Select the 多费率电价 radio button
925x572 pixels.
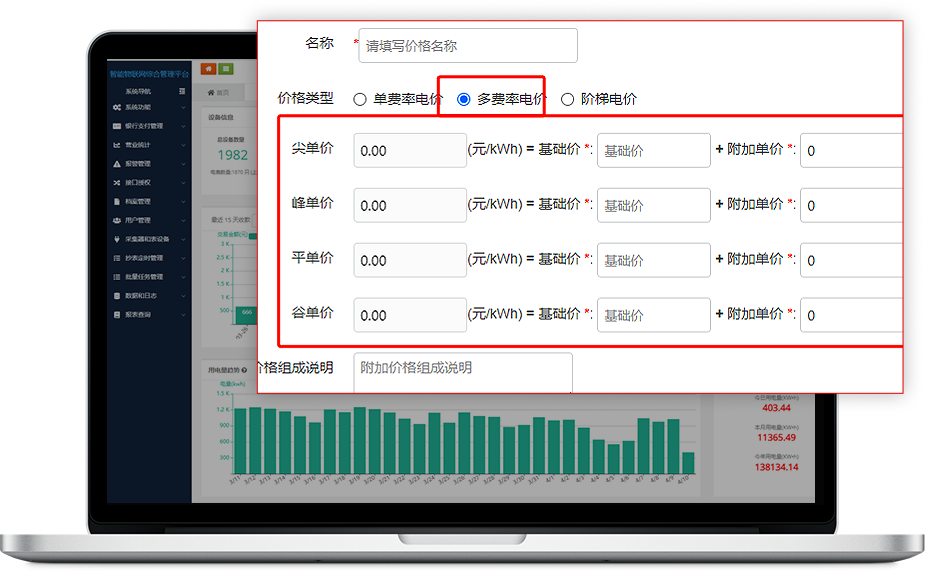[463, 100]
